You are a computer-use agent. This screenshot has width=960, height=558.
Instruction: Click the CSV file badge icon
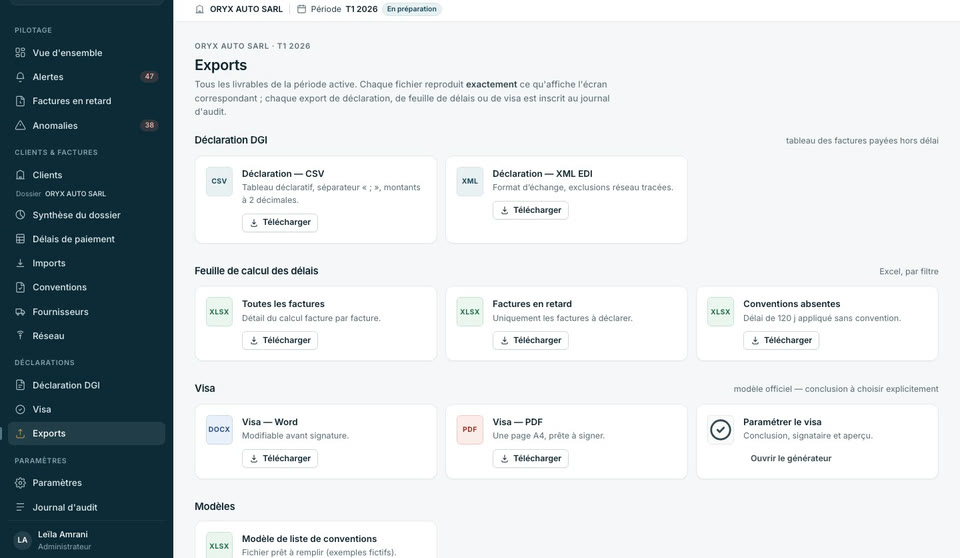[219, 181]
